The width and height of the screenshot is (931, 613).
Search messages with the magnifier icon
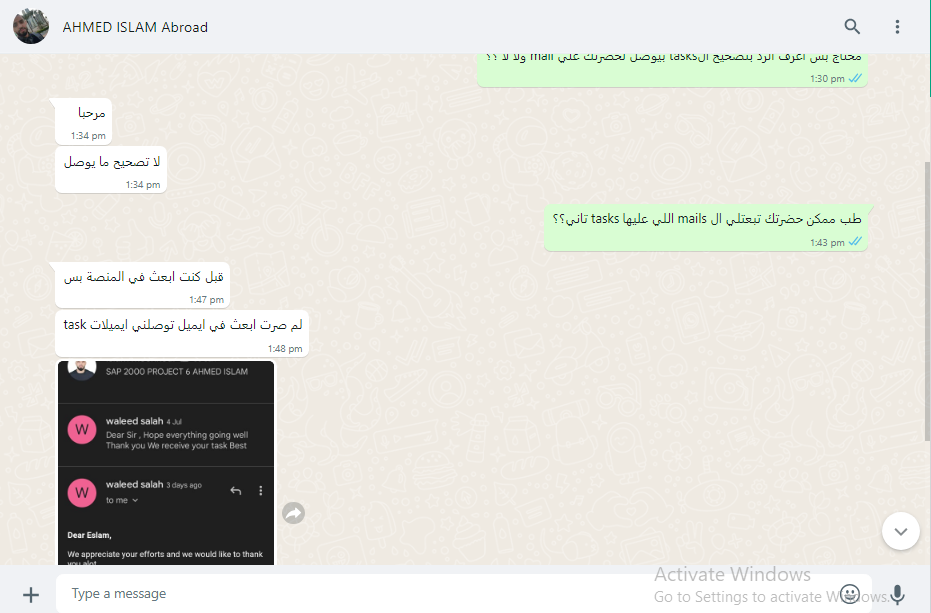click(852, 27)
